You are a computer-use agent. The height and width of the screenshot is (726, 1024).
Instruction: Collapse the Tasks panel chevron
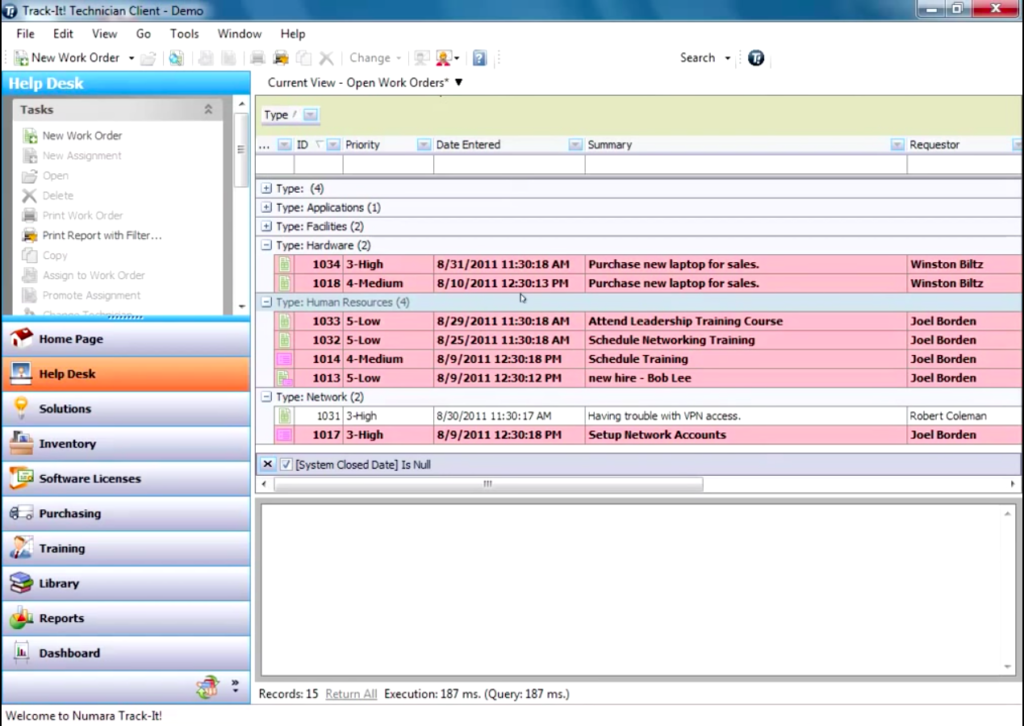[208, 110]
